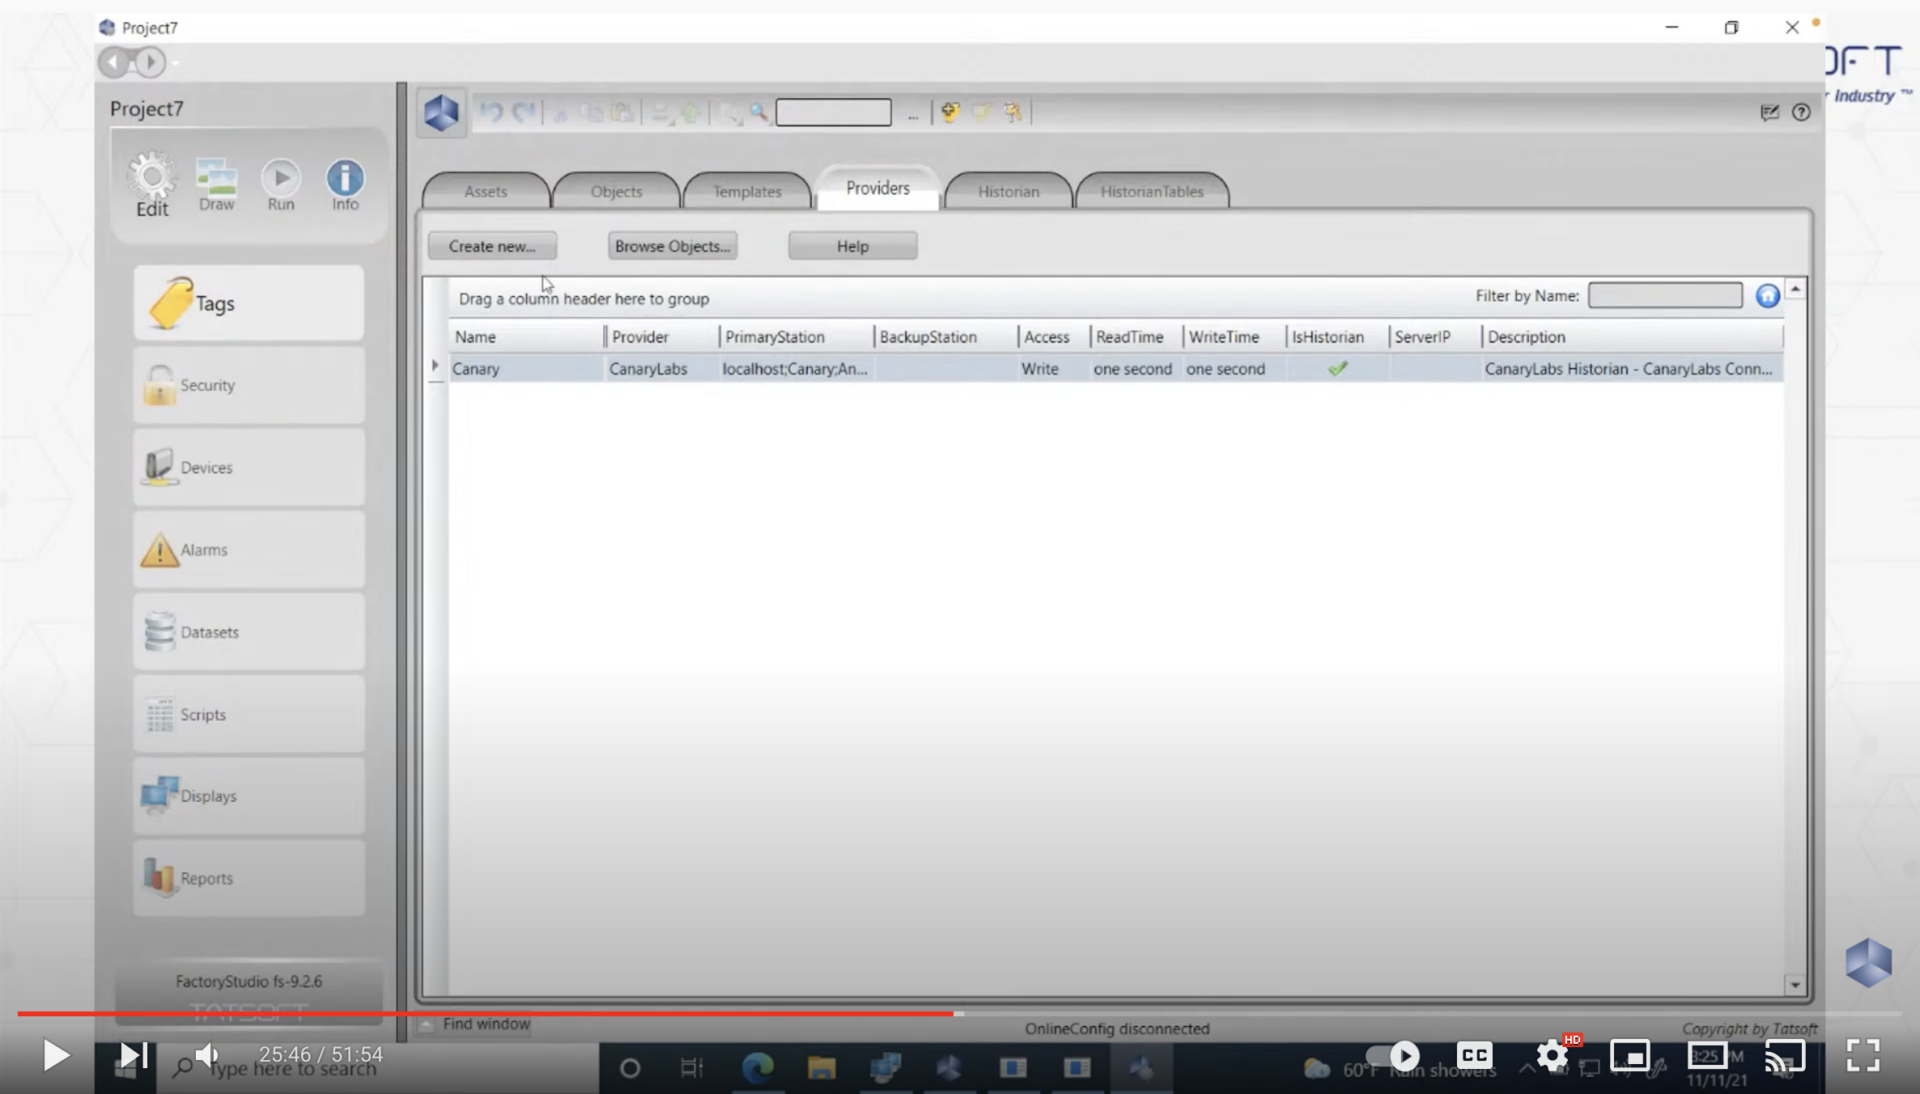This screenshot has width=1920, height=1094.
Task: Click the Create new... button
Action: coord(492,246)
